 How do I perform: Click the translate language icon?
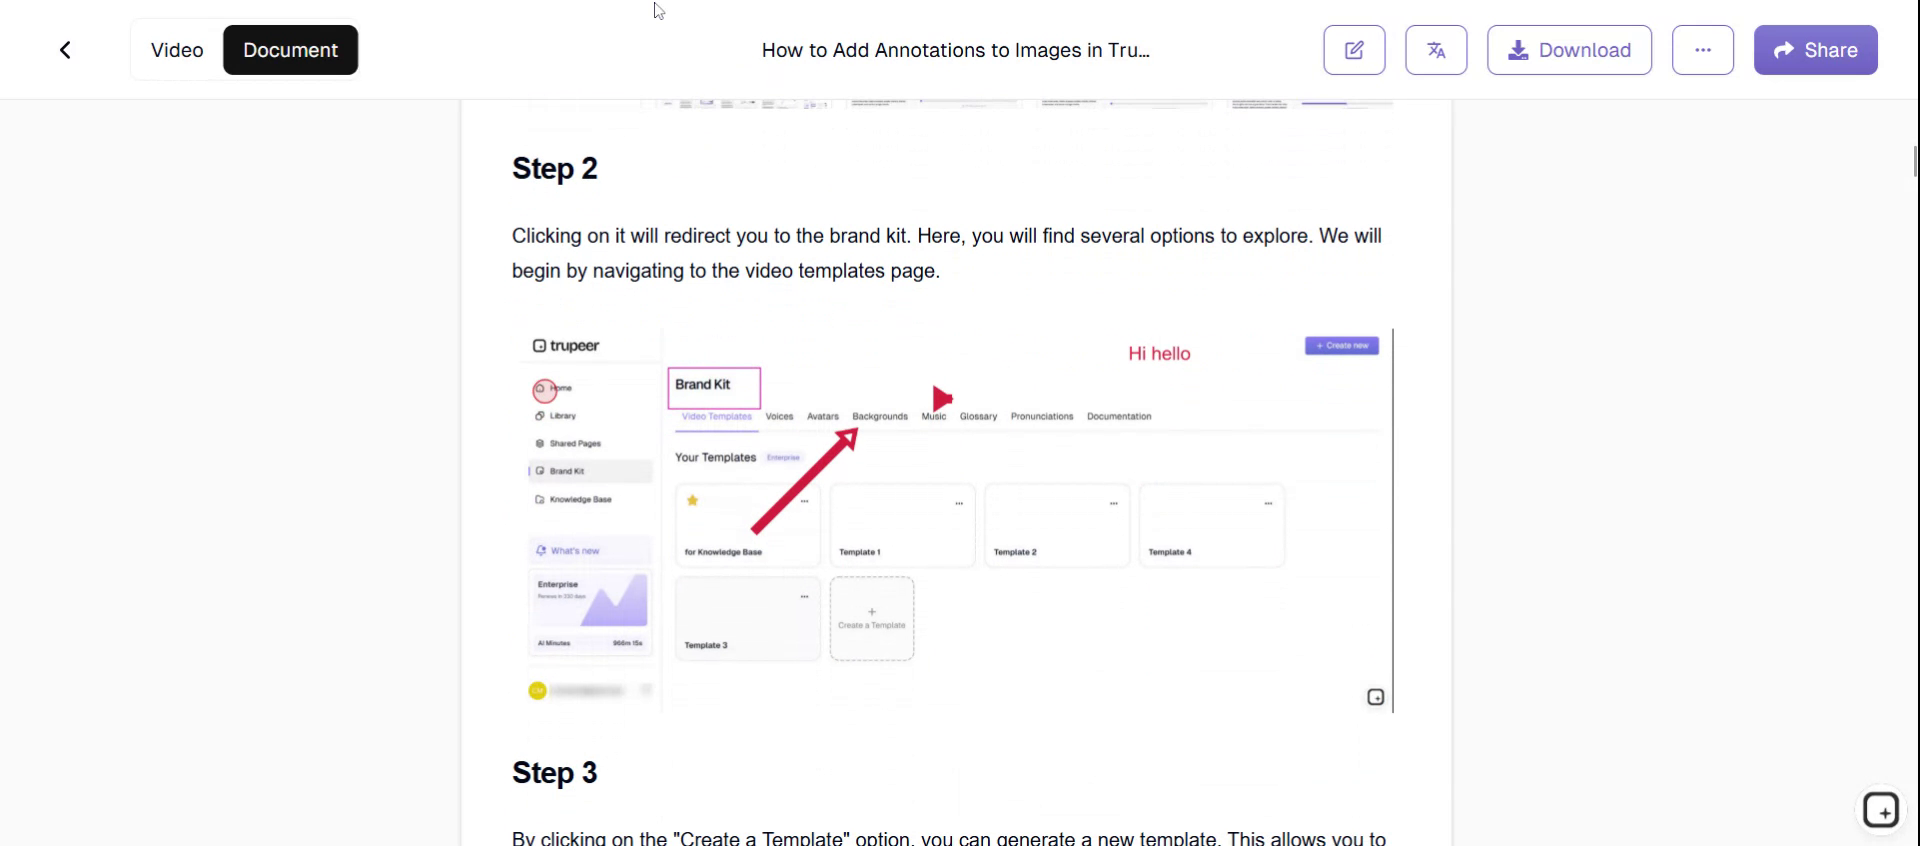pos(1436,50)
